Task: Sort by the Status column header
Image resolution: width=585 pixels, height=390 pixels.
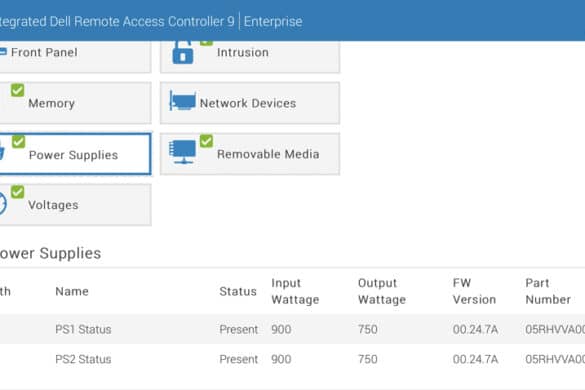Action: pos(238,291)
